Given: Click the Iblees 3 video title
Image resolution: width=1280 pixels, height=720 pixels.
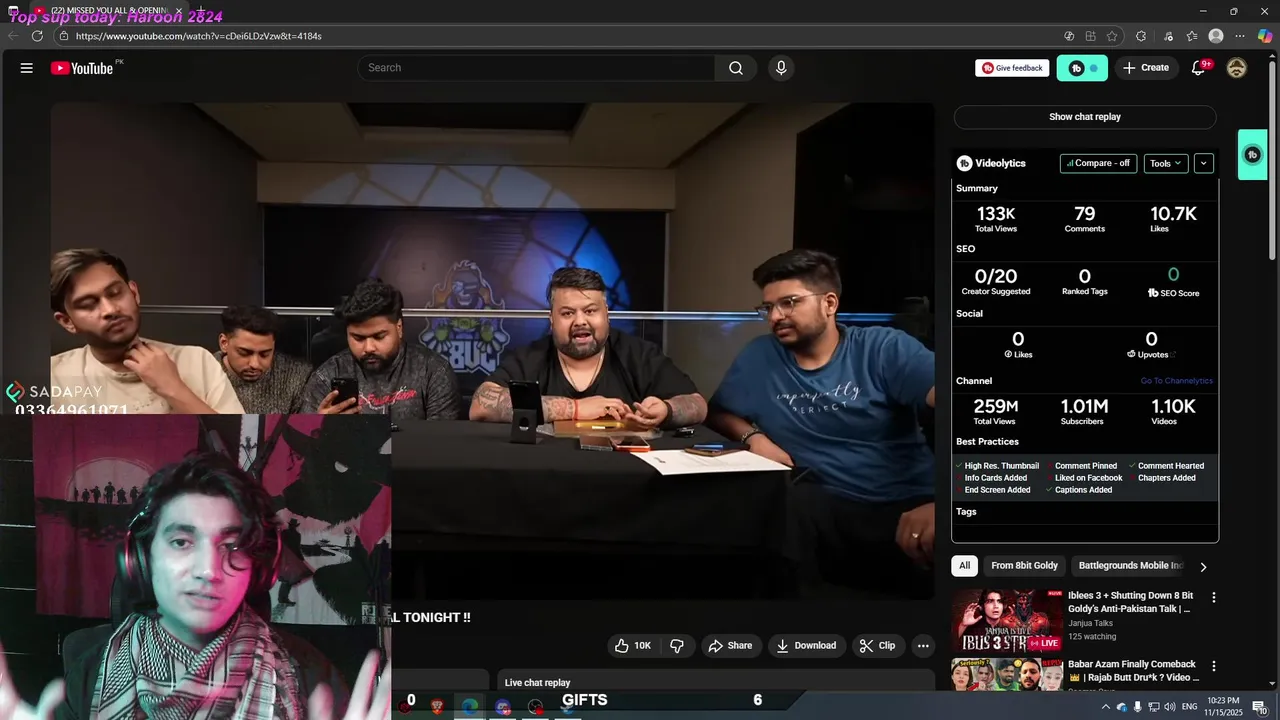Looking at the screenshot, I should [x=1130, y=602].
